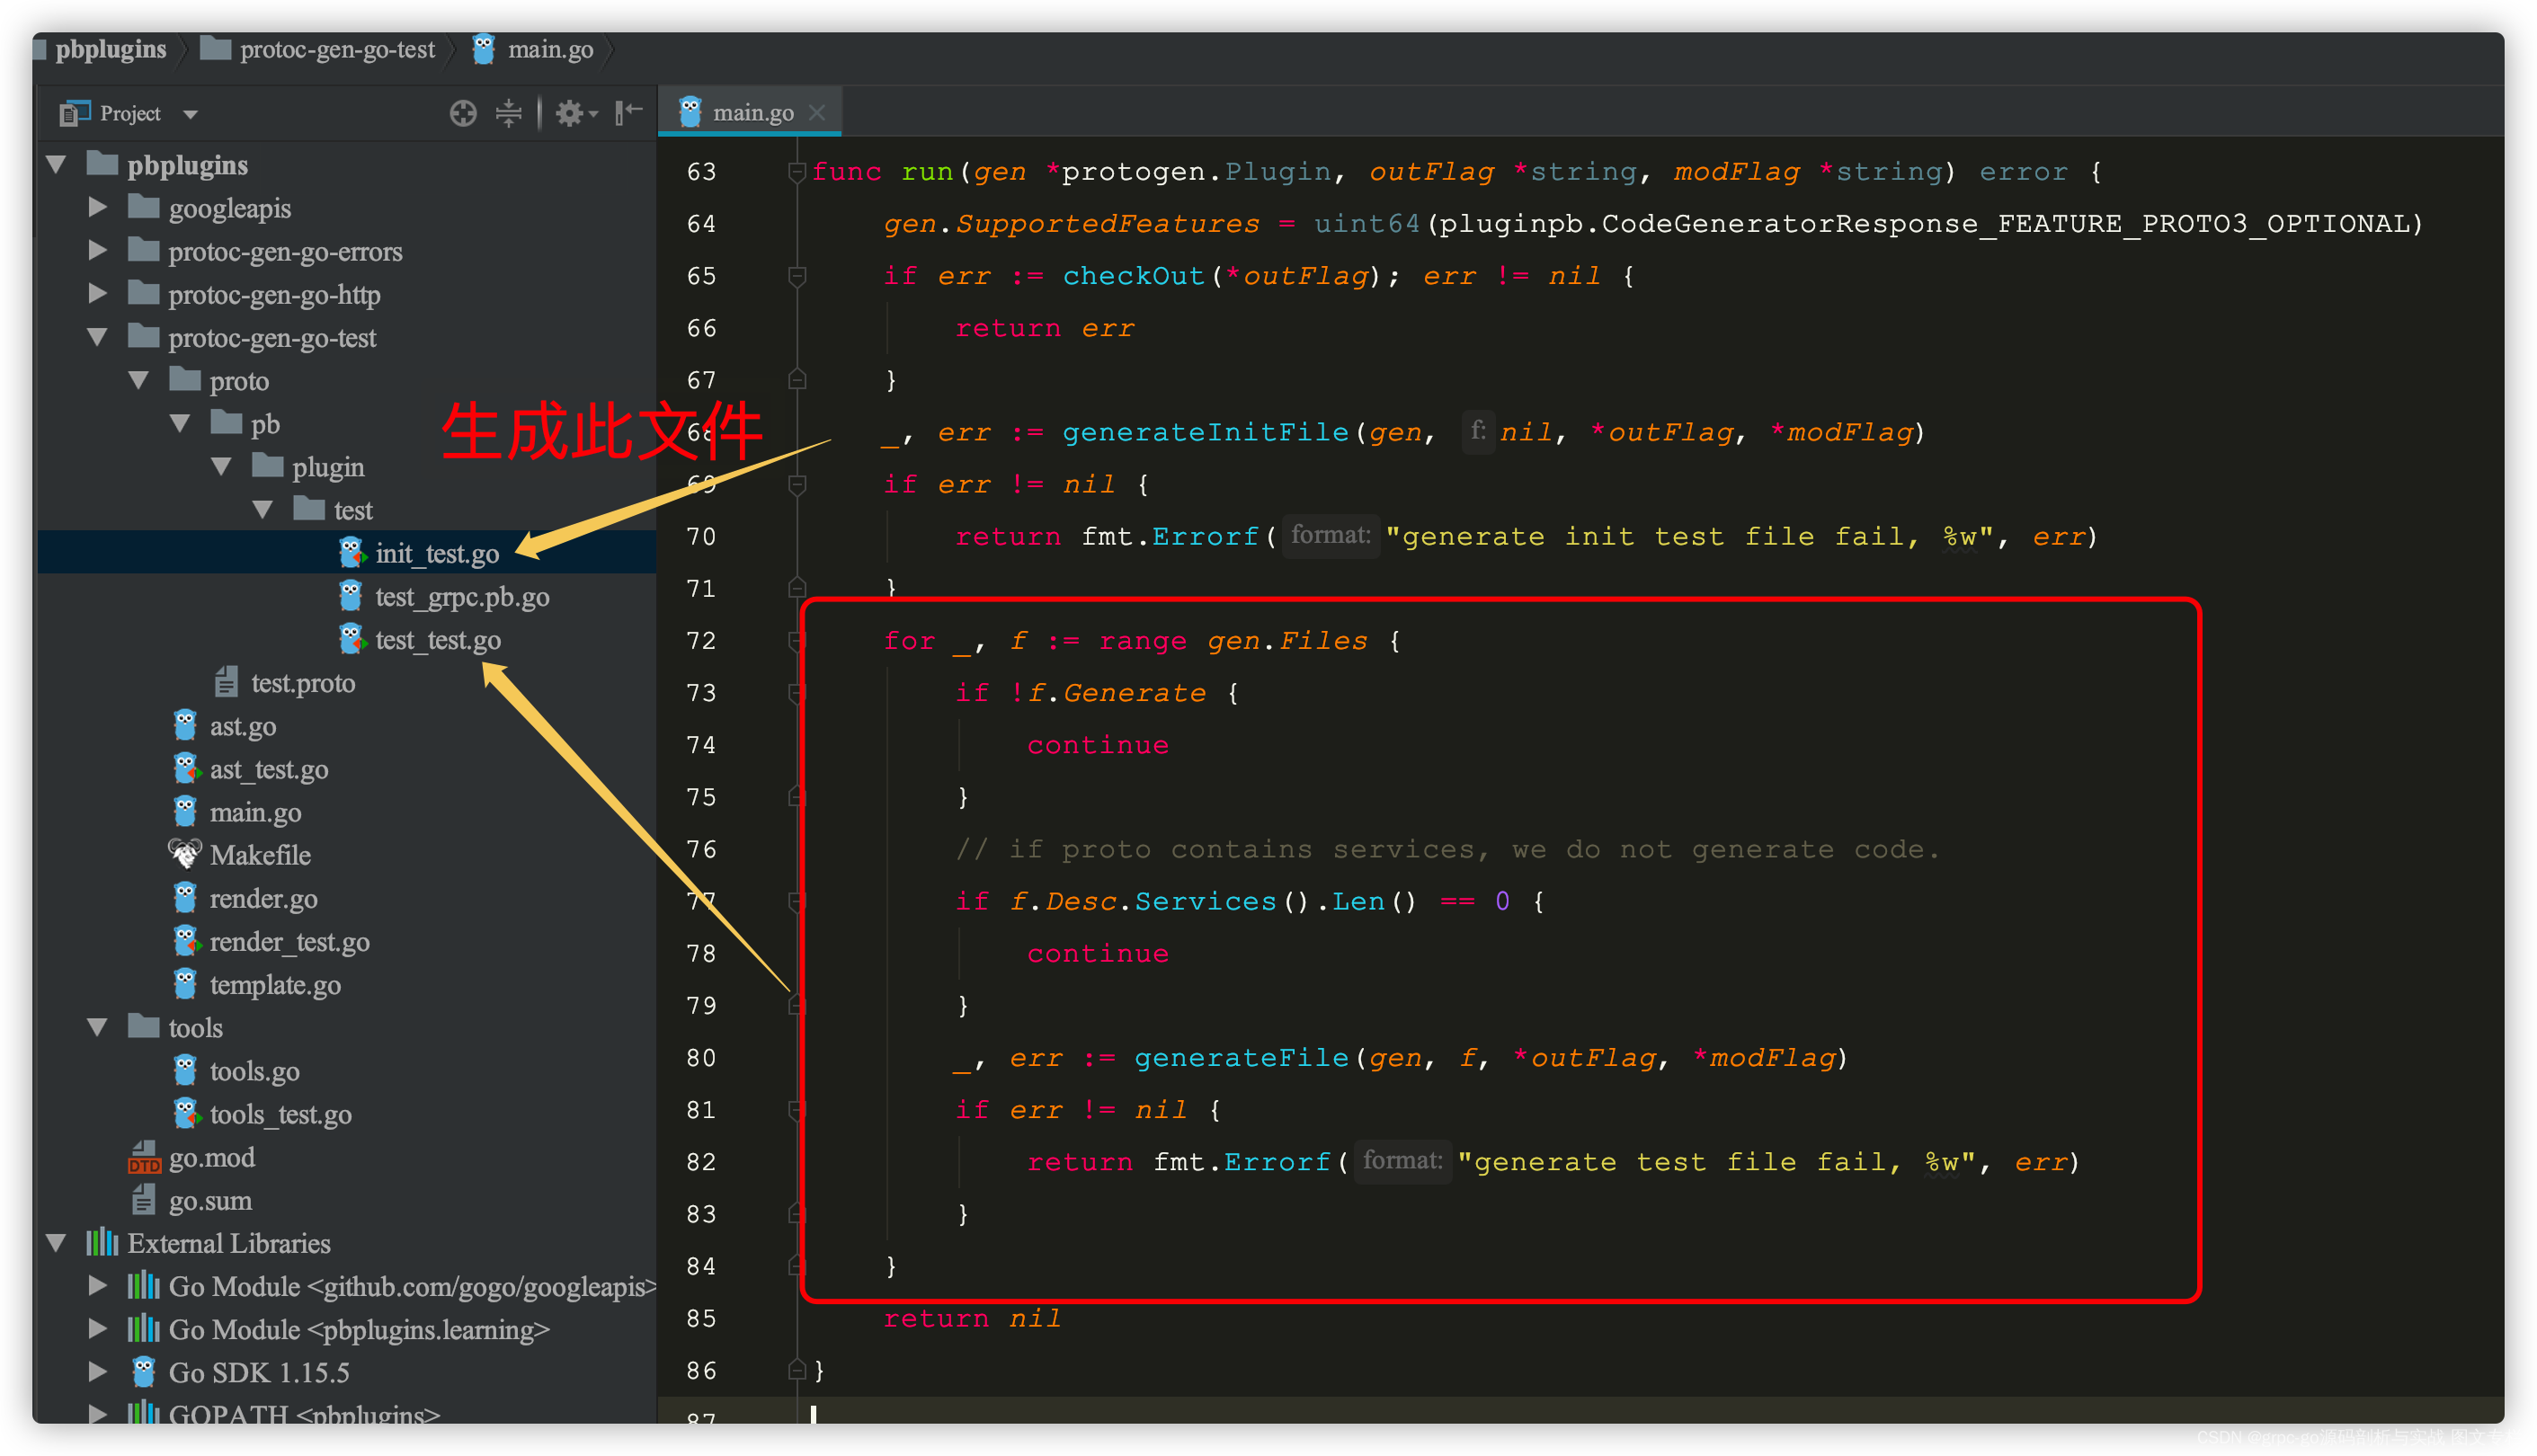Open the Project panel settings gear

click(570, 113)
